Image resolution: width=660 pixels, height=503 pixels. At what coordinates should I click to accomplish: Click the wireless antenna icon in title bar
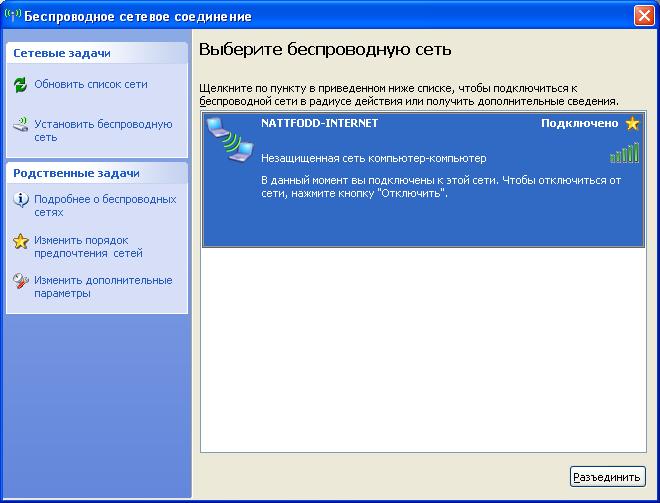(x=12, y=17)
